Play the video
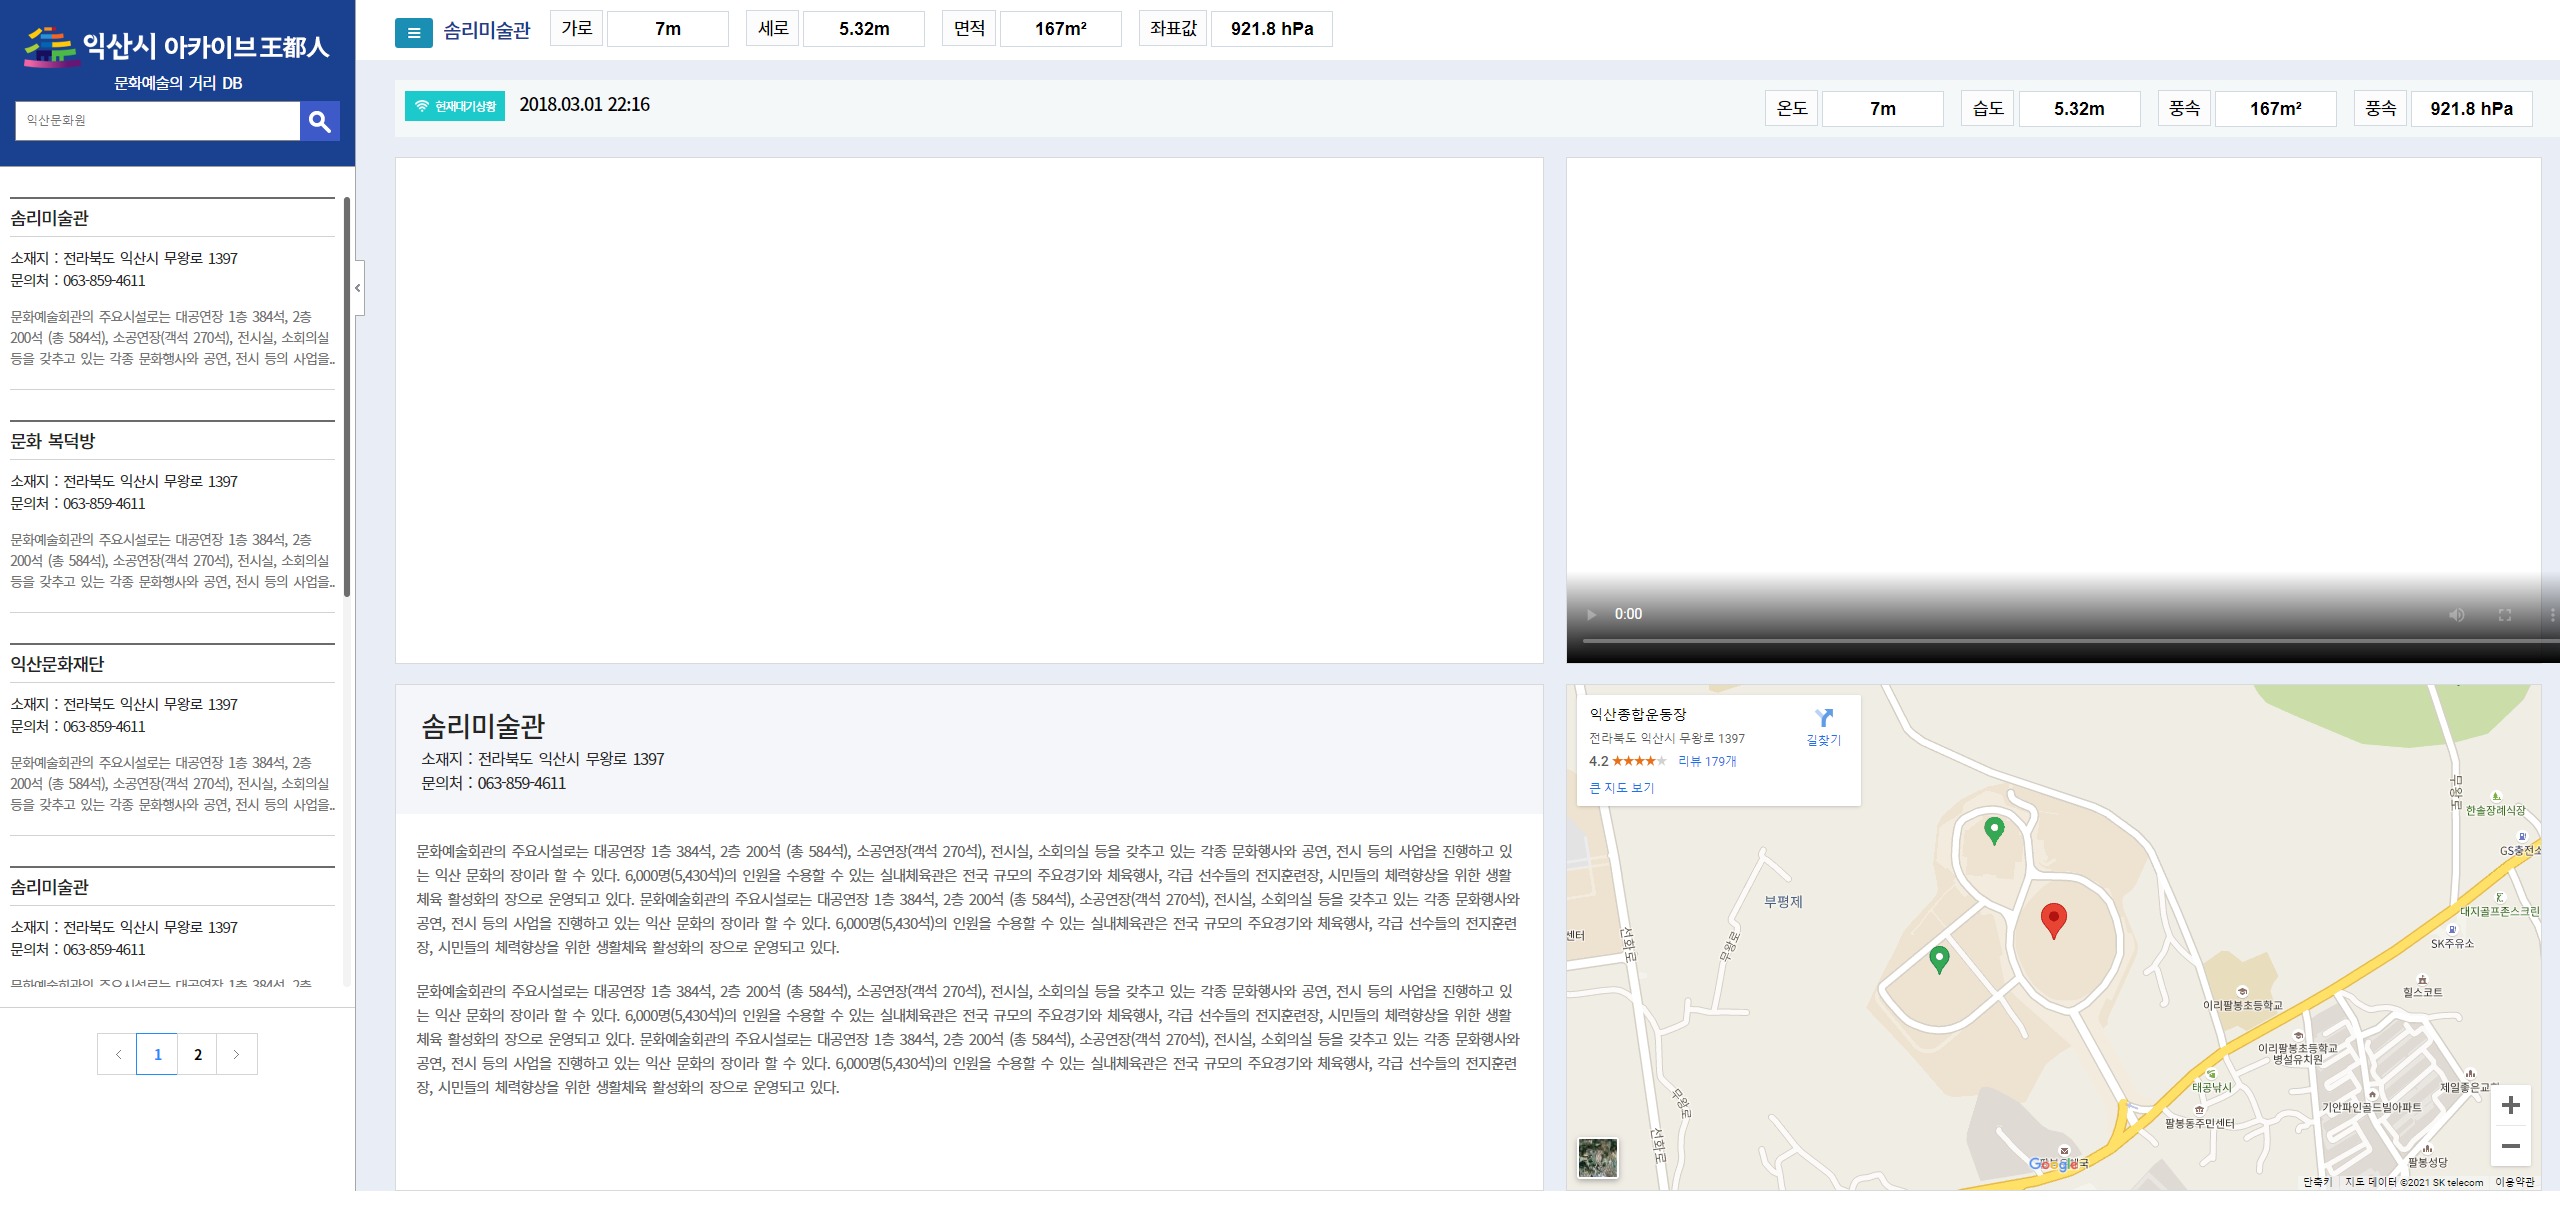This screenshot has width=2560, height=1211. (1591, 614)
